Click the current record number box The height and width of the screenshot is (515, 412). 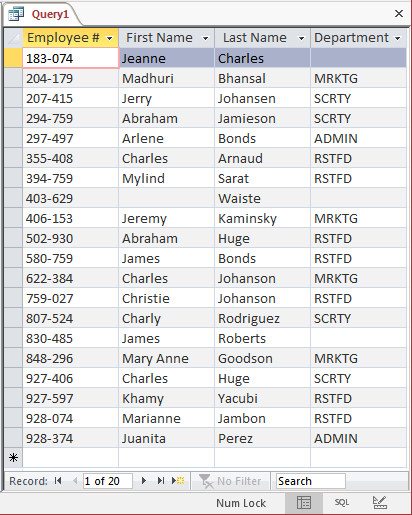pyautogui.click(x=107, y=481)
